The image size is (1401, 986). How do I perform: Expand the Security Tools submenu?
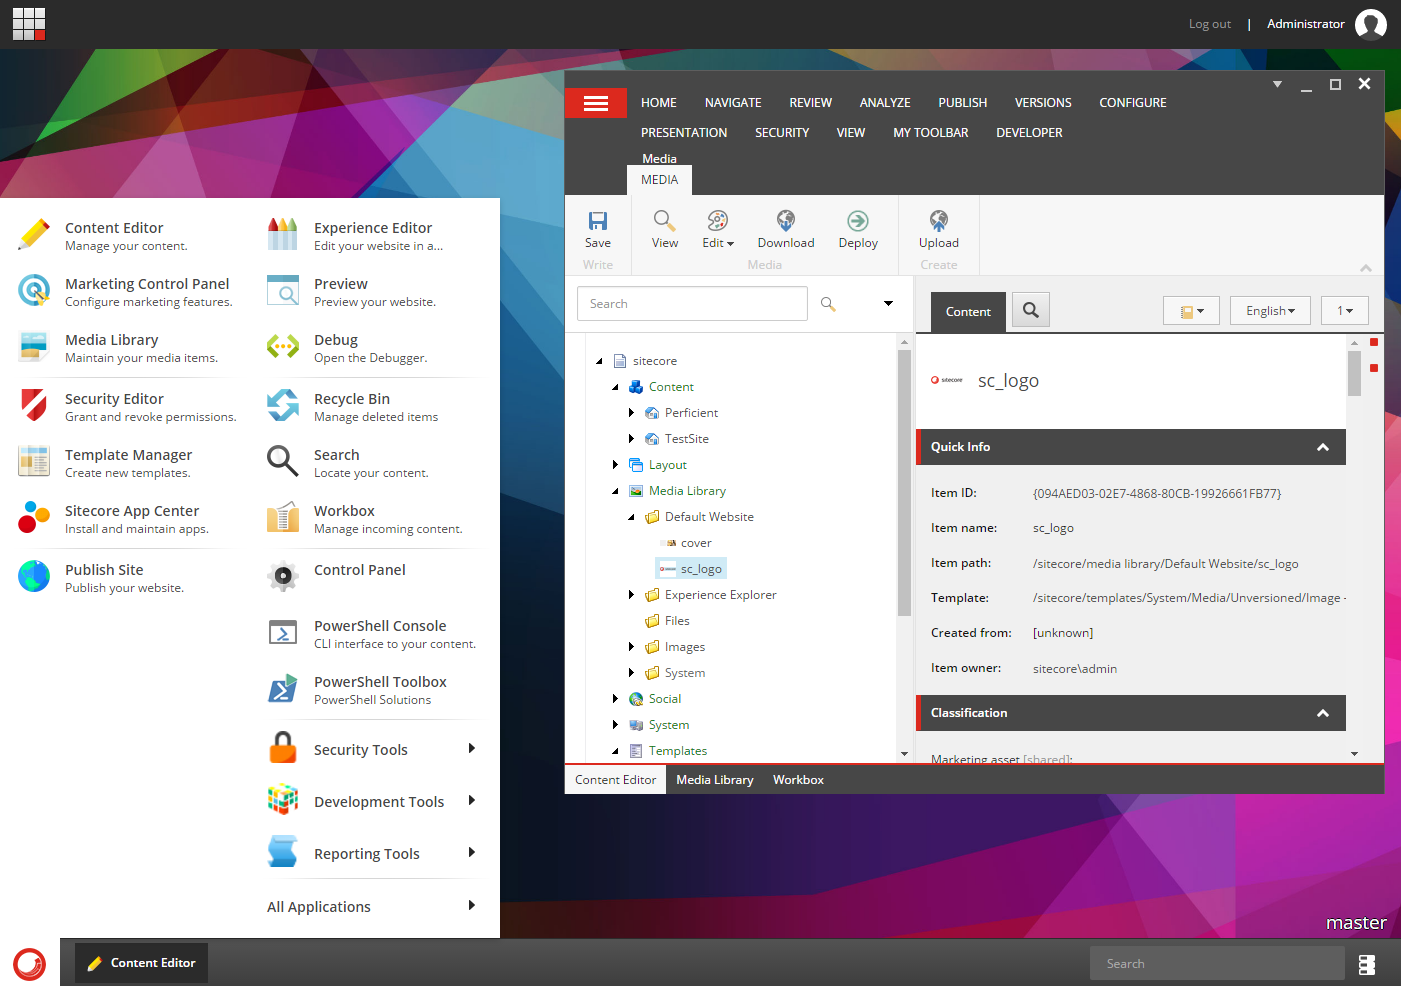[472, 749]
